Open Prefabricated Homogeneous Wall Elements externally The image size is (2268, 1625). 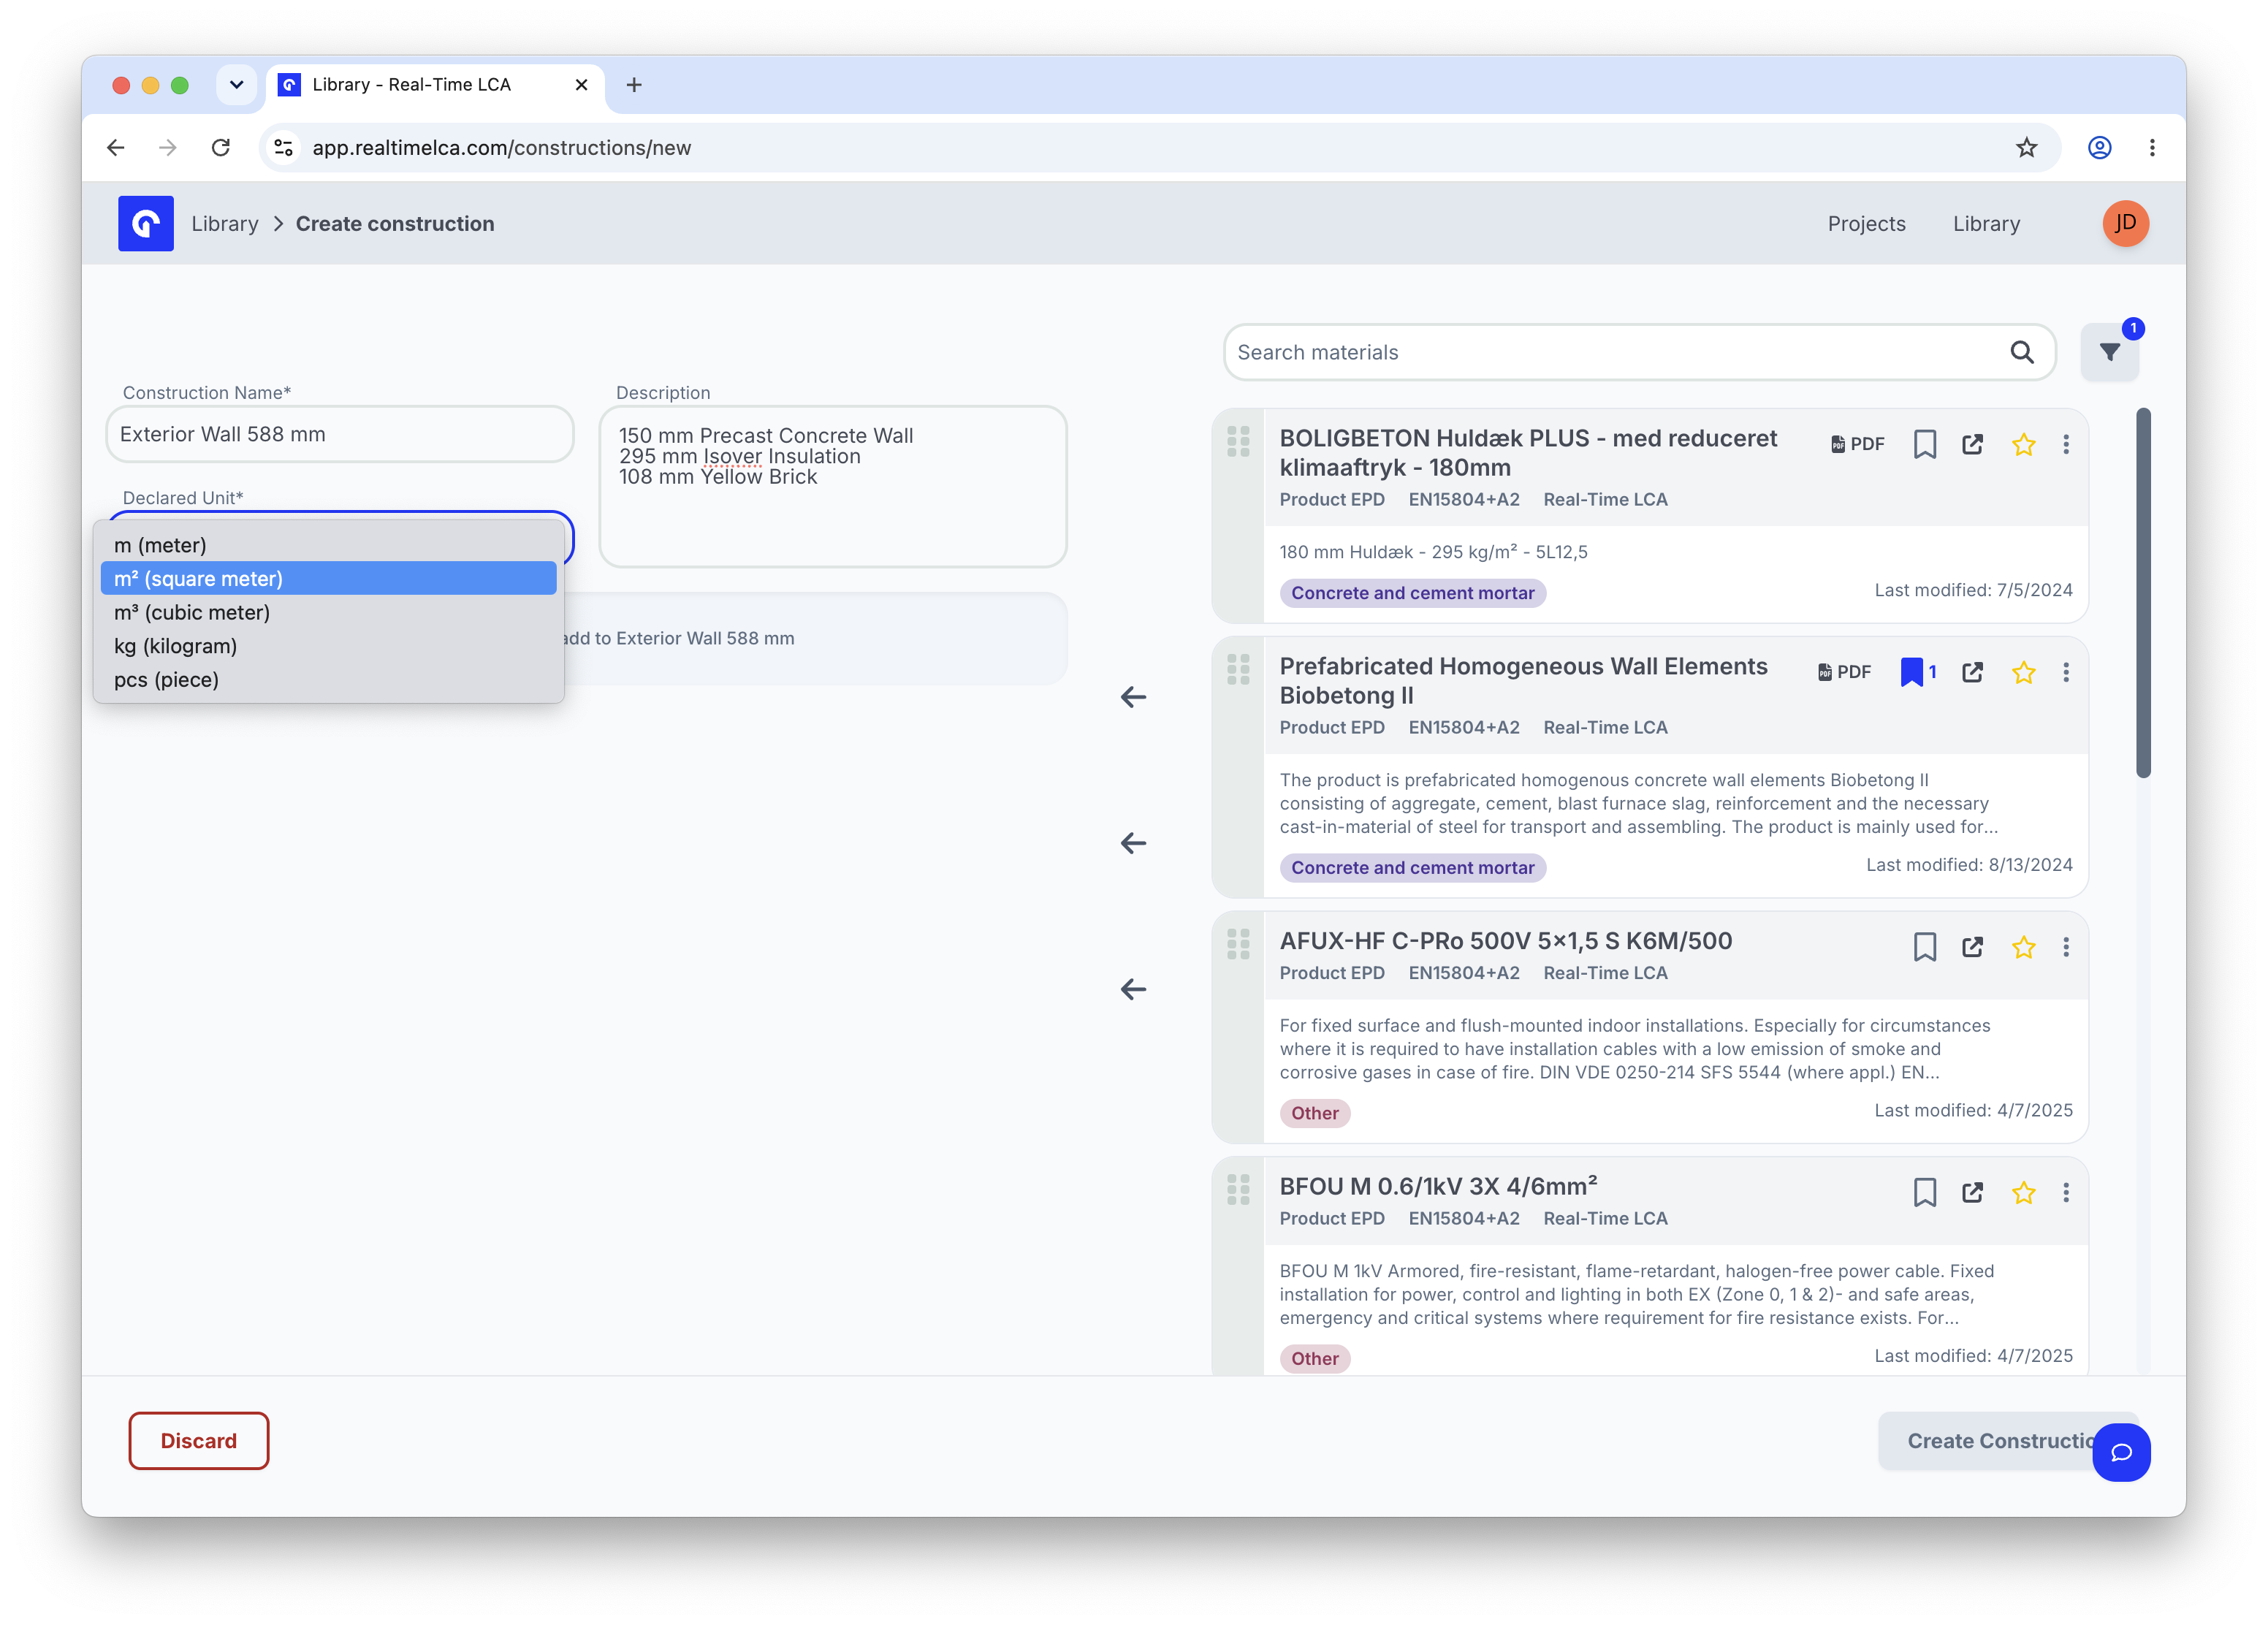click(1972, 672)
